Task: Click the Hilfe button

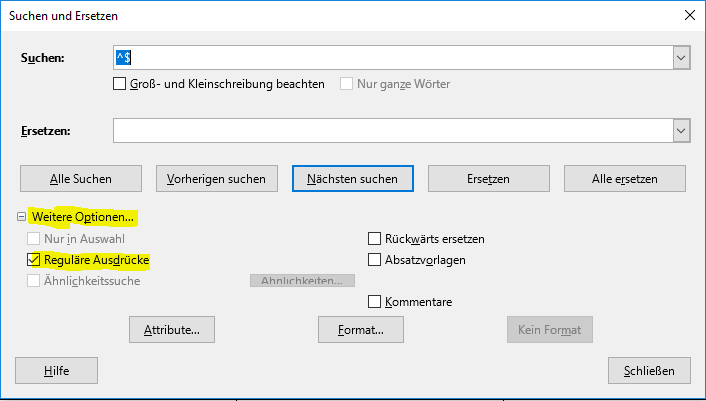Action: pos(56,370)
